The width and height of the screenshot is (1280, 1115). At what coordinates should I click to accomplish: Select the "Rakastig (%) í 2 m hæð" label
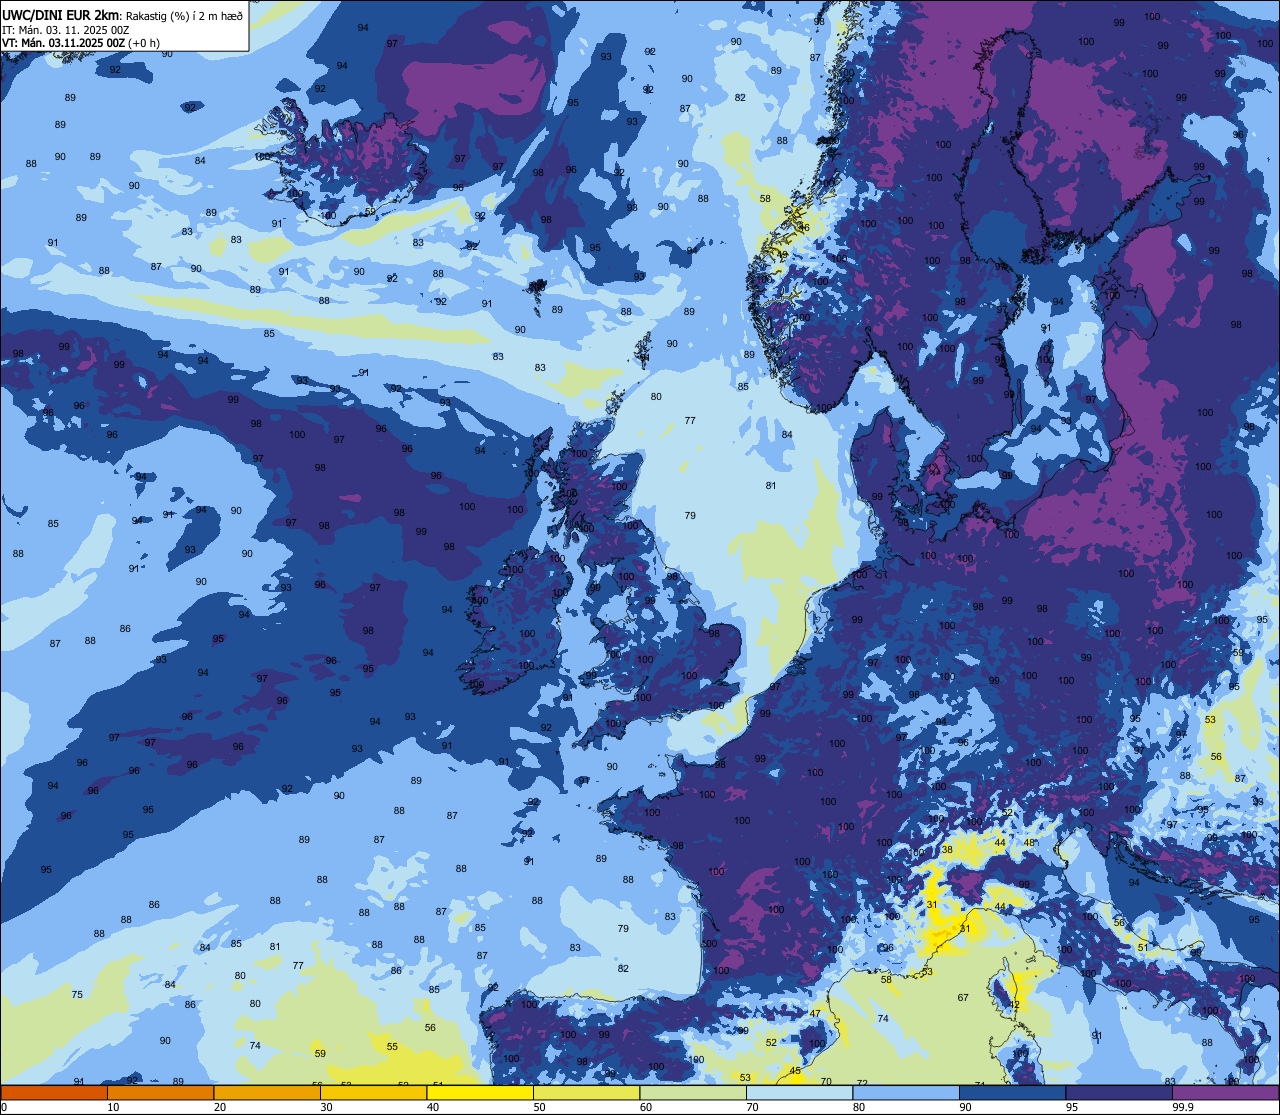183,15
